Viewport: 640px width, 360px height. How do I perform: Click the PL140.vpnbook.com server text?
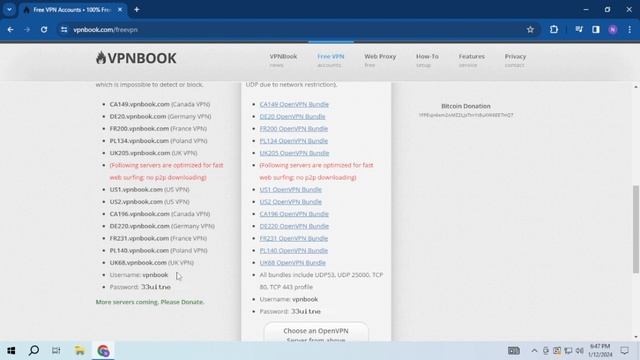click(x=139, y=251)
